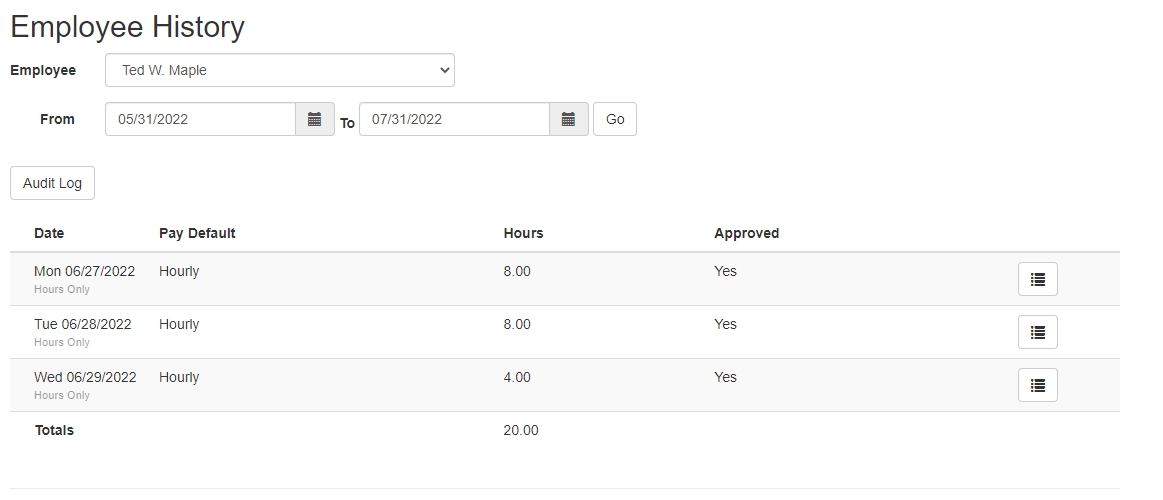
Task: Open the From date calendar picker
Action: coord(314,119)
